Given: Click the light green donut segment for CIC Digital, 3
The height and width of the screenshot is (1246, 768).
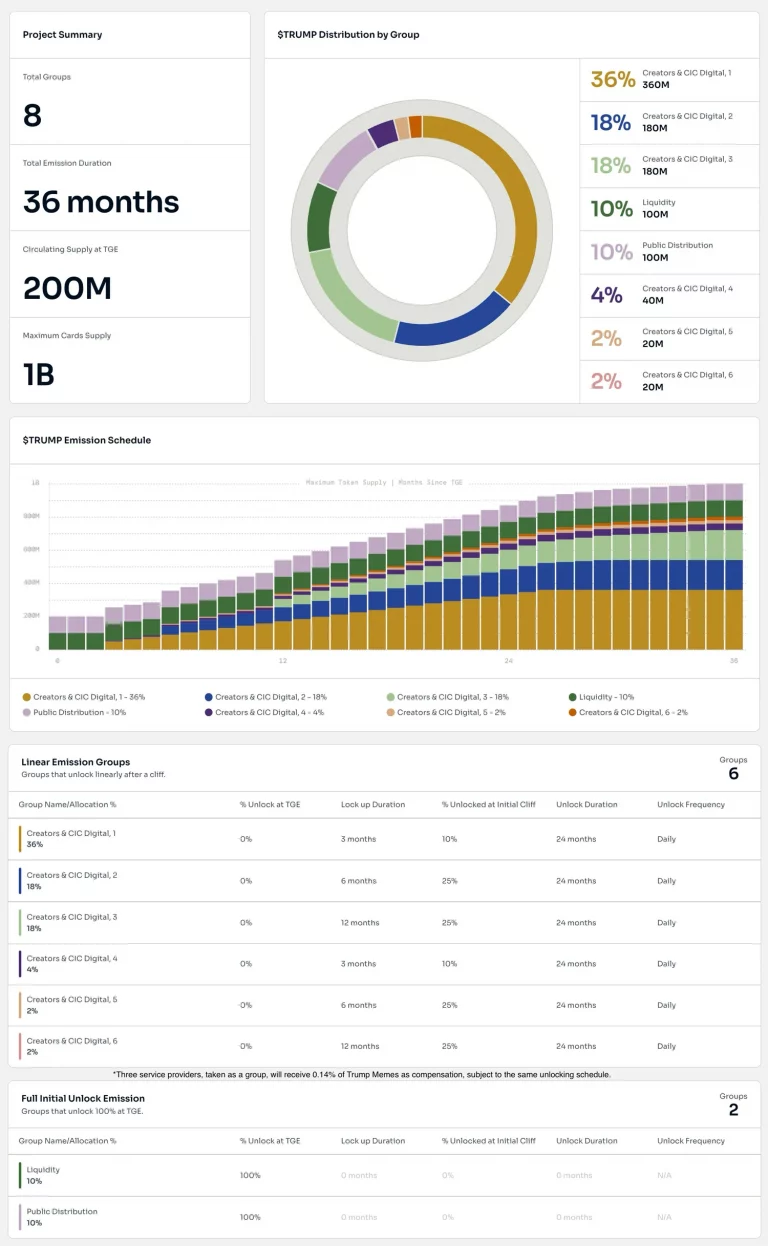Looking at the screenshot, I should [350, 300].
